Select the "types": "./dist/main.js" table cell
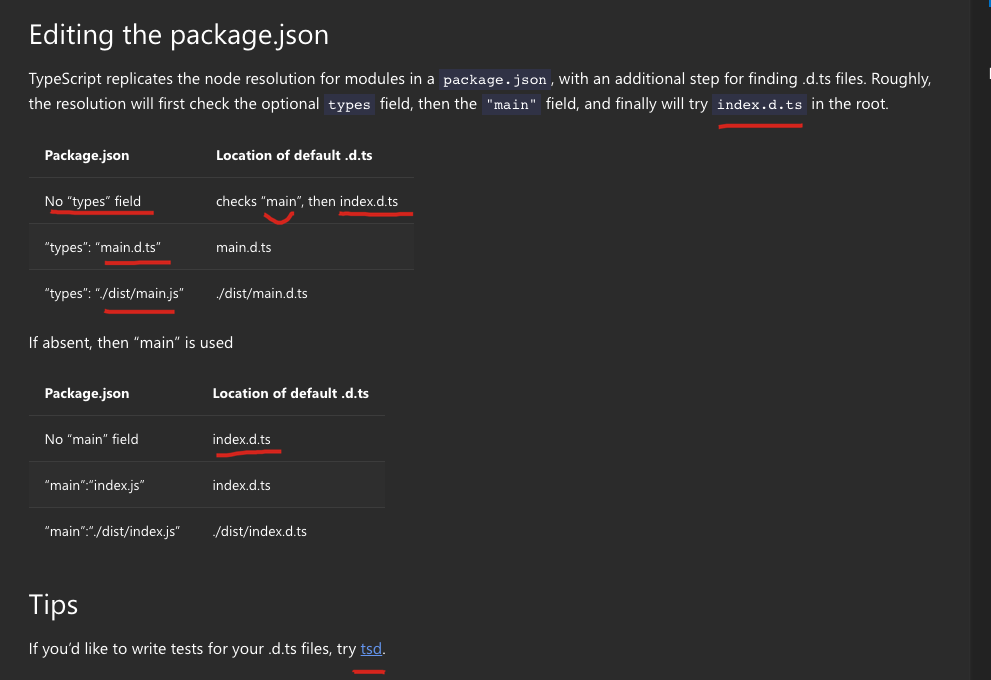The width and height of the screenshot is (991, 680). point(114,293)
